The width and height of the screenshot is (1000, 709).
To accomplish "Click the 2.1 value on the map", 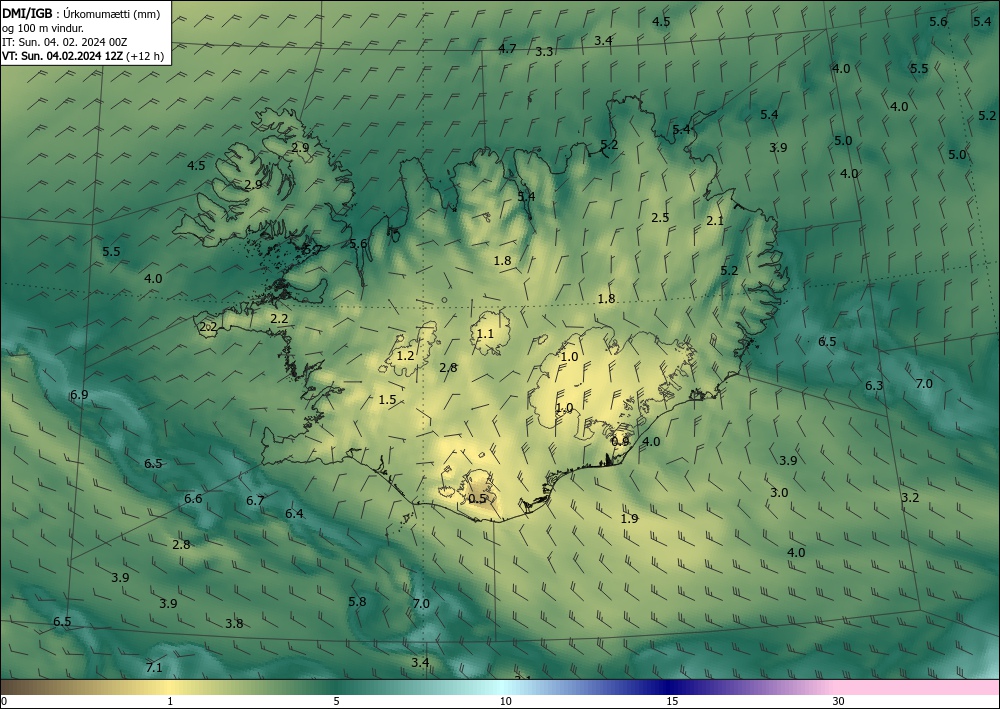I will tap(715, 221).
